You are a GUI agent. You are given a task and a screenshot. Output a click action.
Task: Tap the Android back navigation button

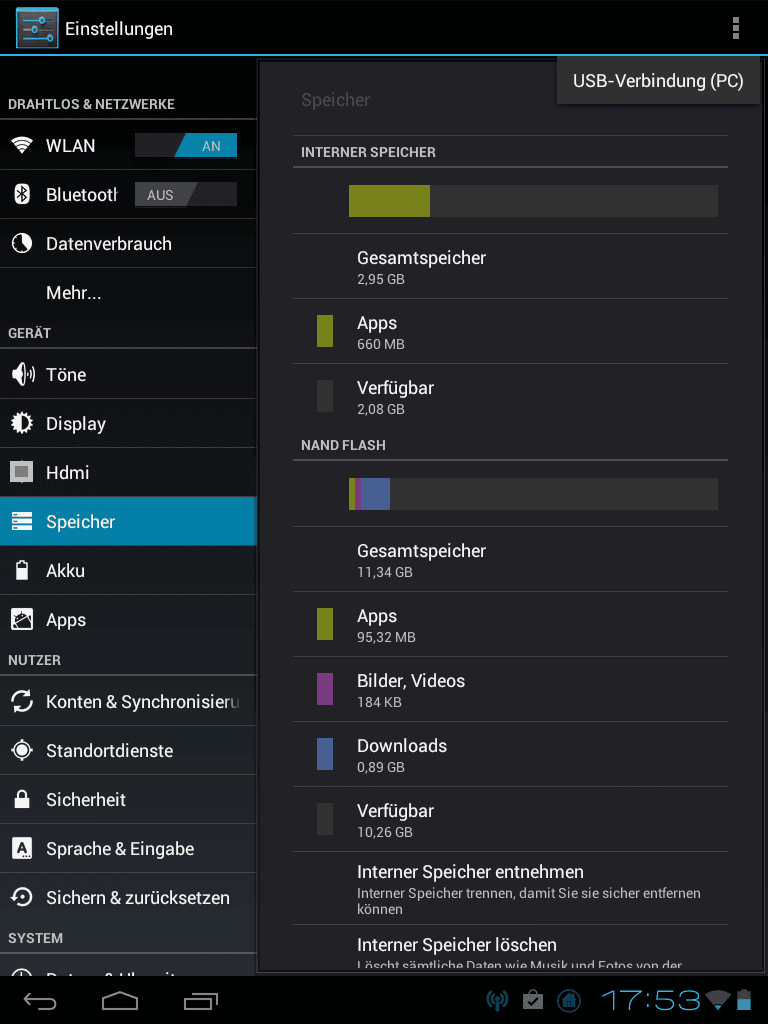[40, 1000]
